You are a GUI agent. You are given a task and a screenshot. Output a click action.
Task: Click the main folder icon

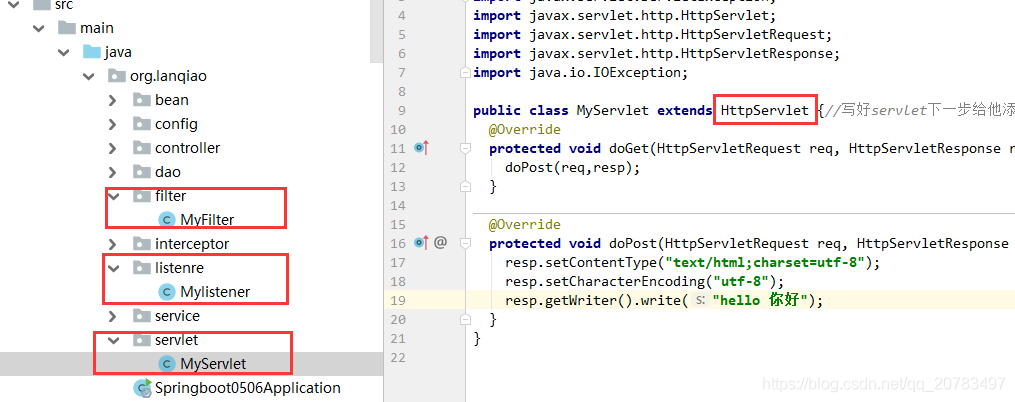click(67, 28)
